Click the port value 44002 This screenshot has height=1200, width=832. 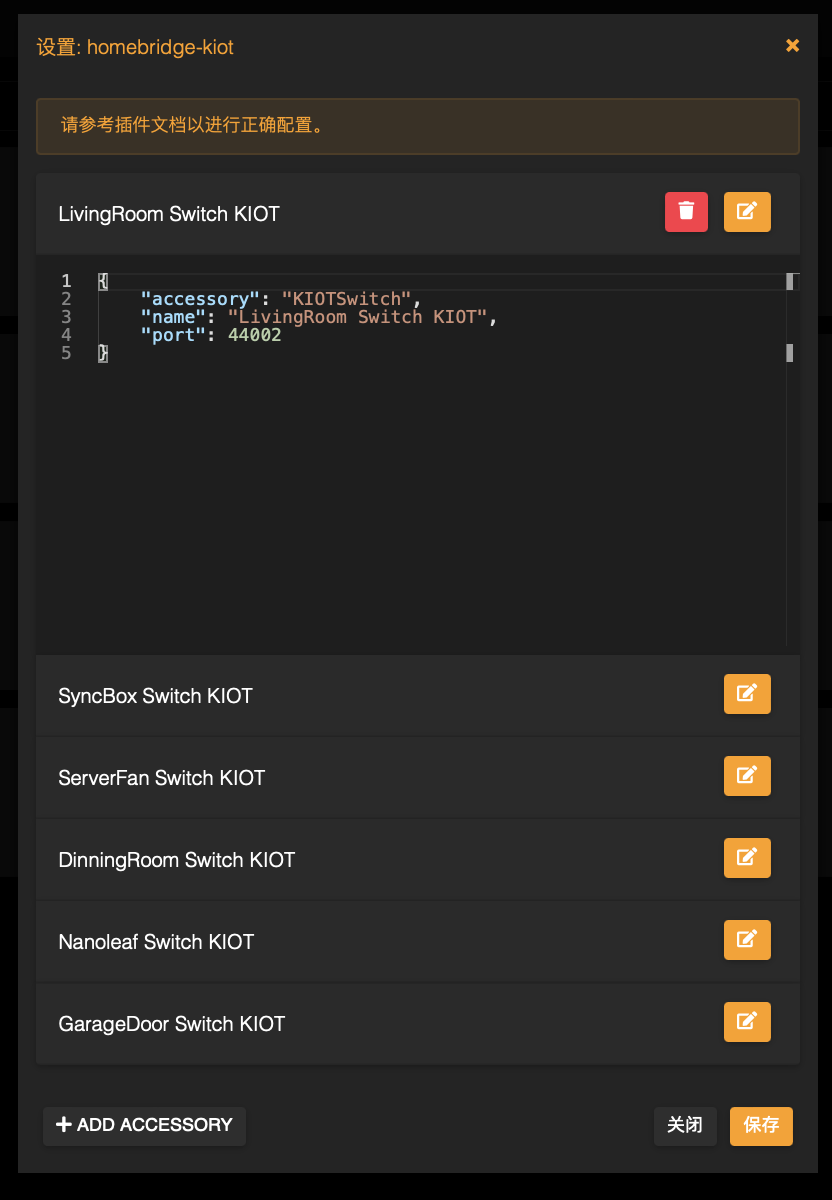point(255,335)
